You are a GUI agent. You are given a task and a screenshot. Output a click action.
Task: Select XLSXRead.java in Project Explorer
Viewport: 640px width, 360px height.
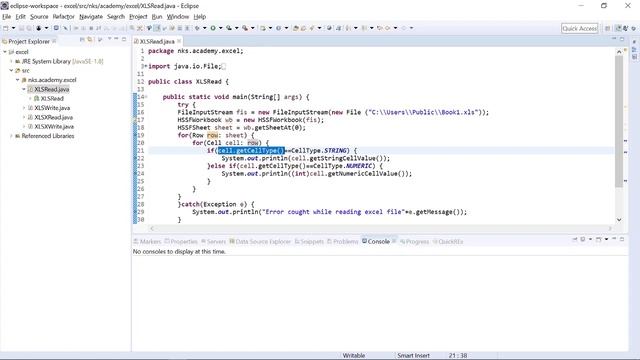(x=53, y=117)
